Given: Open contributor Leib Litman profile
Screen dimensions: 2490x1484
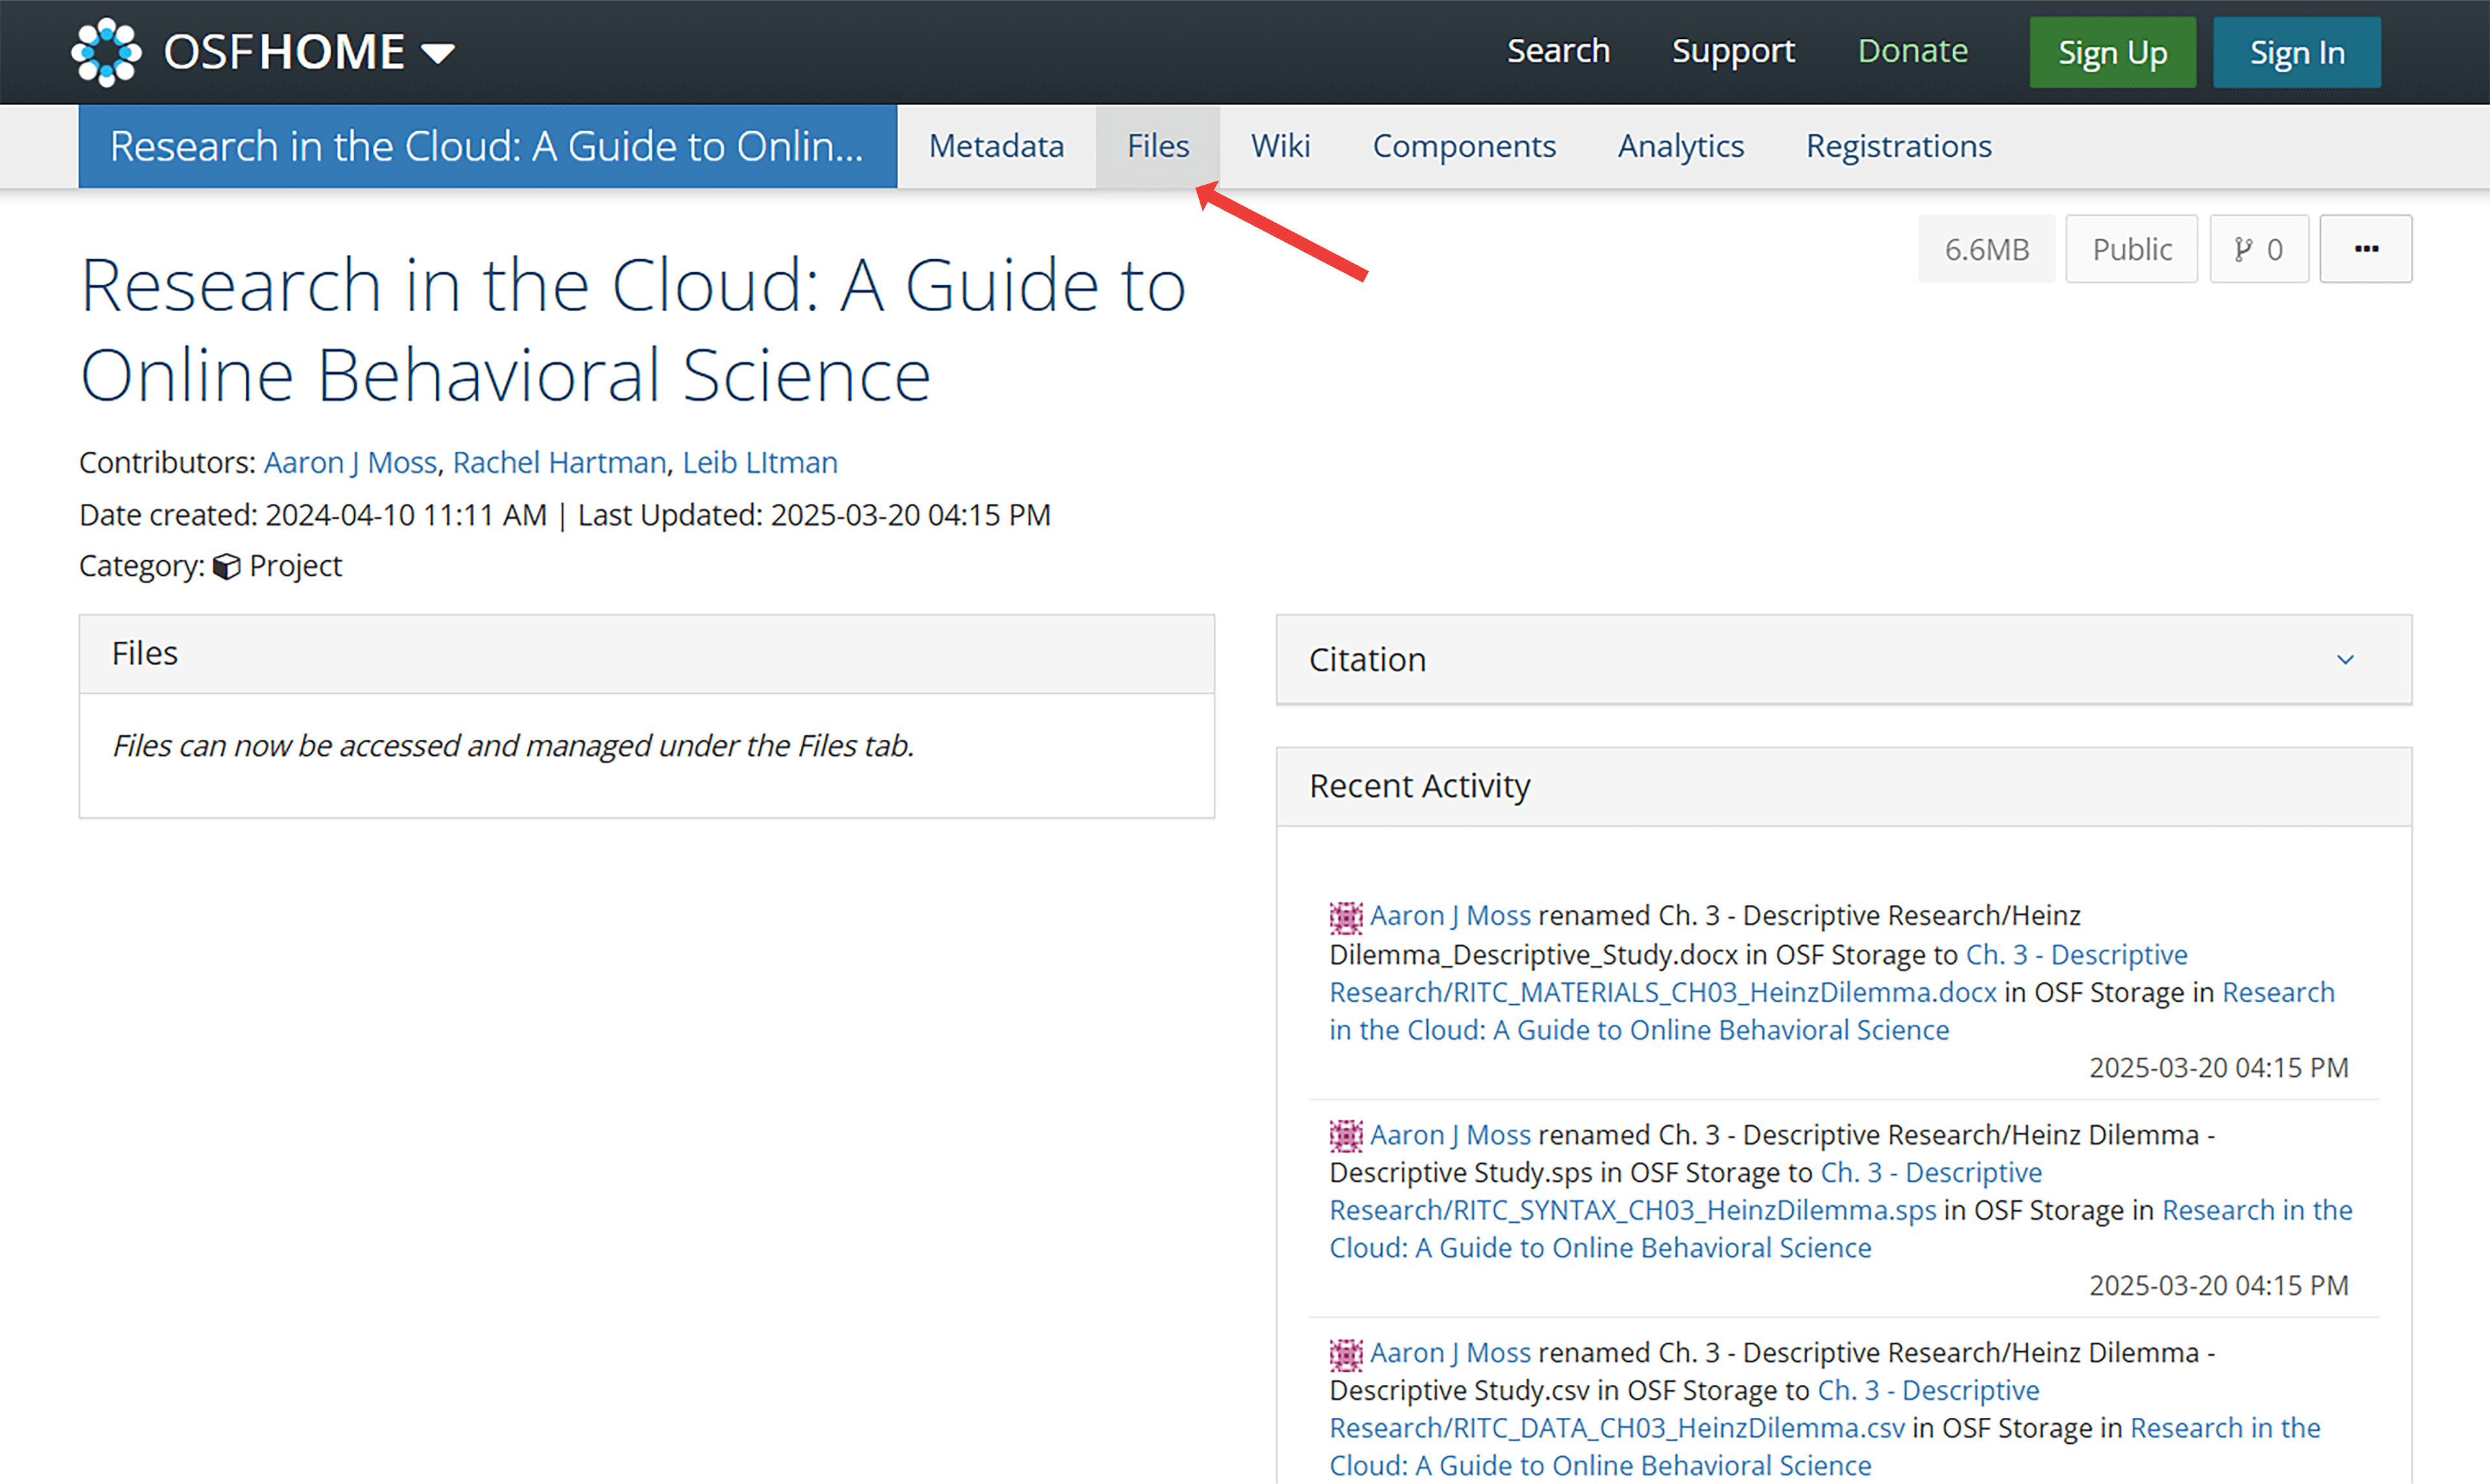Looking at the screenshot, I should 760,462.
